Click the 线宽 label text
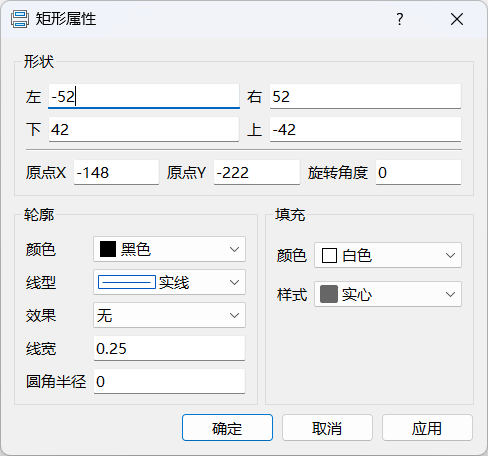488x456 pixels. pyautogui.click(x=41, y=349)
